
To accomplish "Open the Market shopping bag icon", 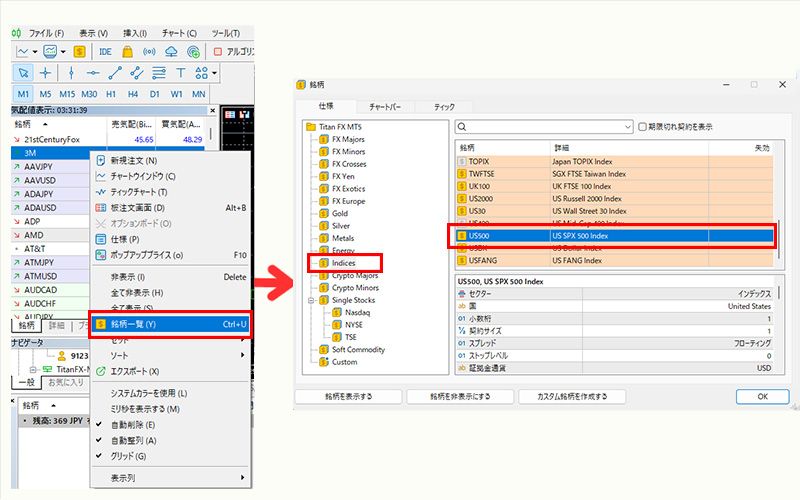I will point(128,52).
